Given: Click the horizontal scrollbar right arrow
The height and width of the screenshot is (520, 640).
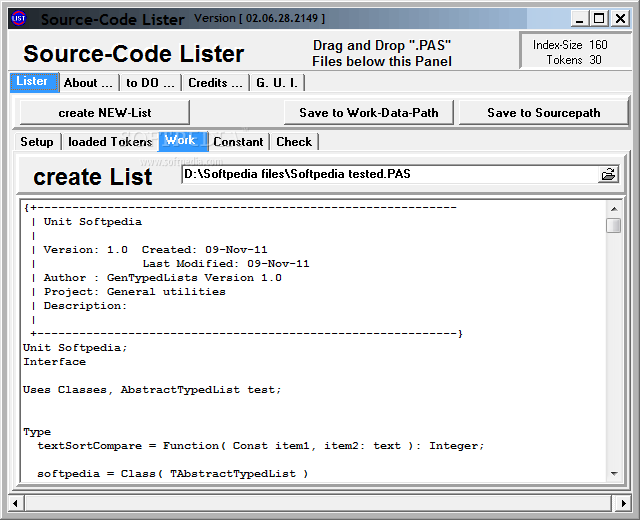Looking at the screenshot, I should [623, 503].
